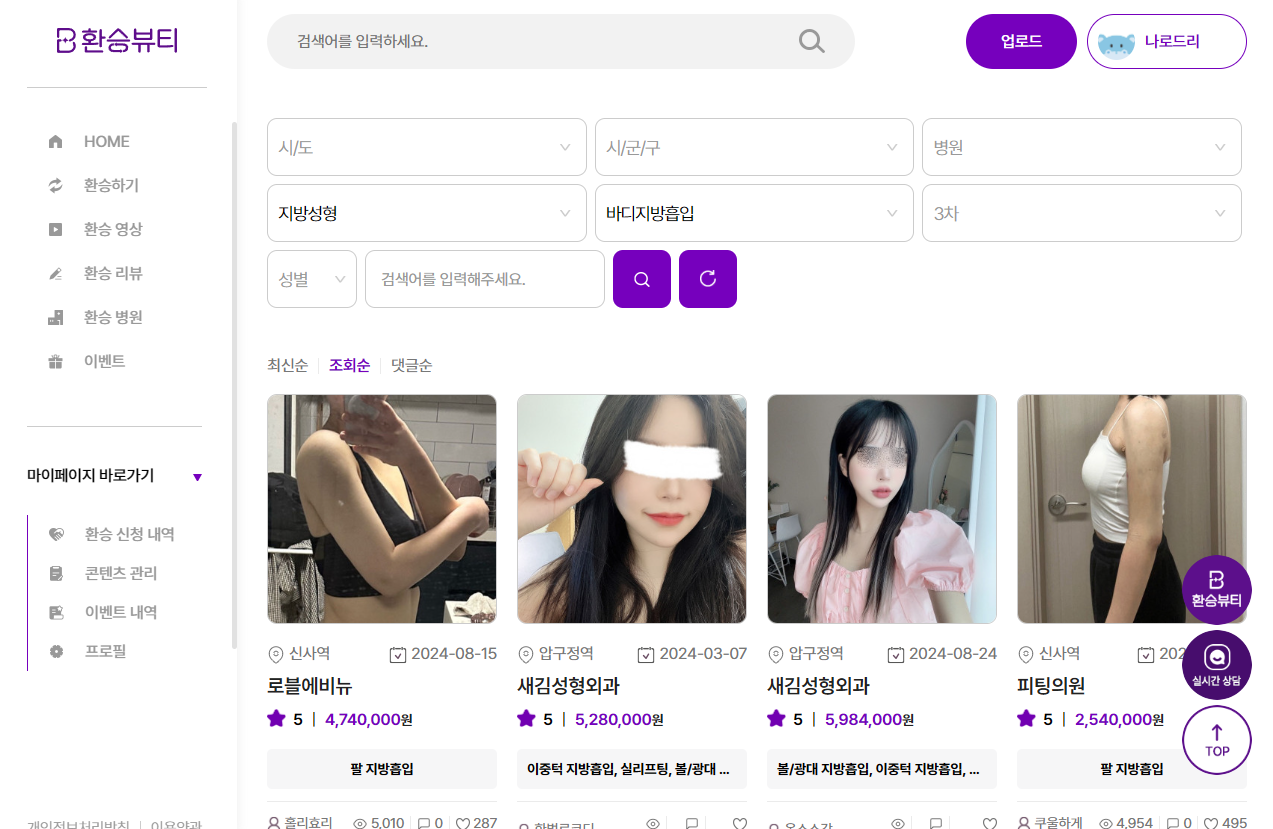Open 환승 영상 in the sidebar
The width and height of the screenshot is (1273, 829).
pos(113,230)
